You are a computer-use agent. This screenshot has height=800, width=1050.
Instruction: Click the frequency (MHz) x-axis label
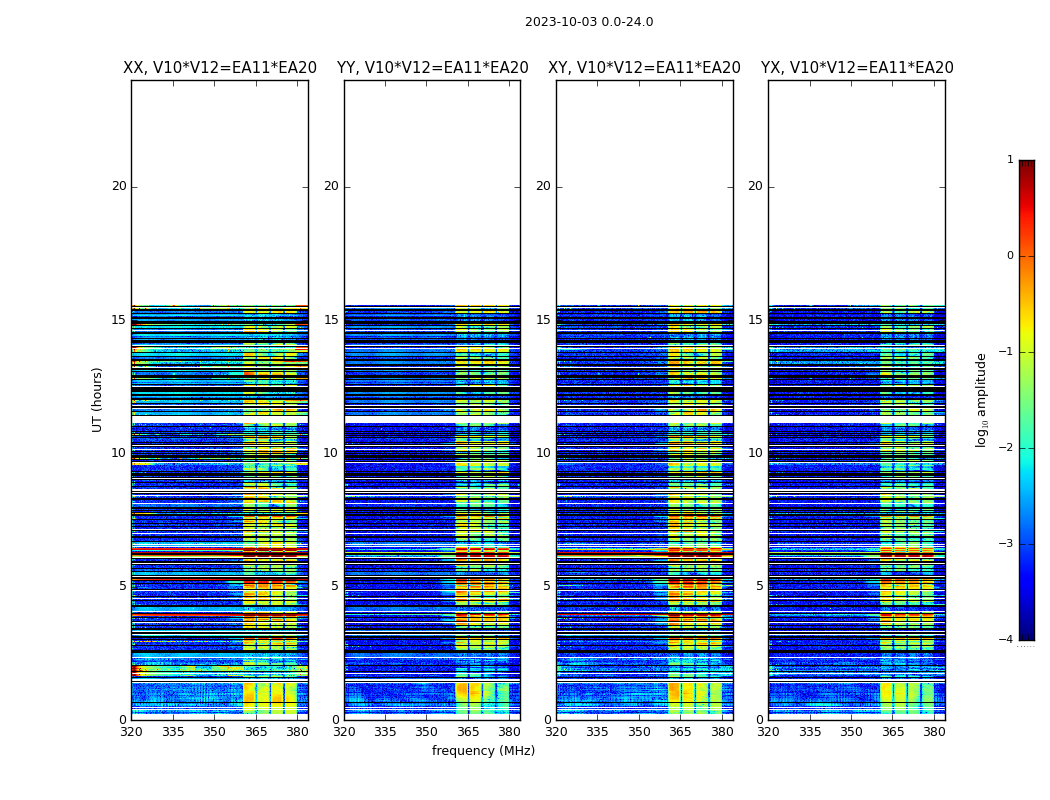pyautogui.click(x=483, y=751)
